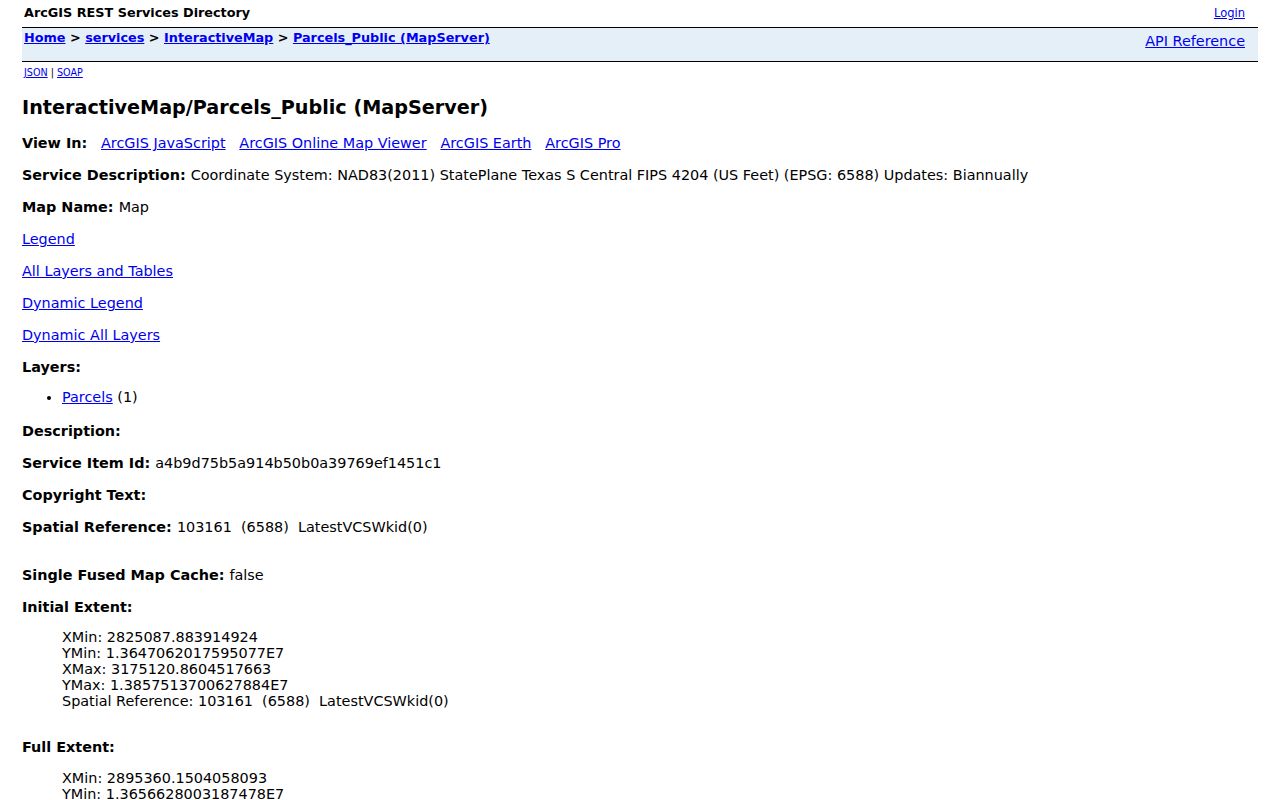Open the services breadcrumb link
Screen dimensions: 1280x800
click(115, 38)
